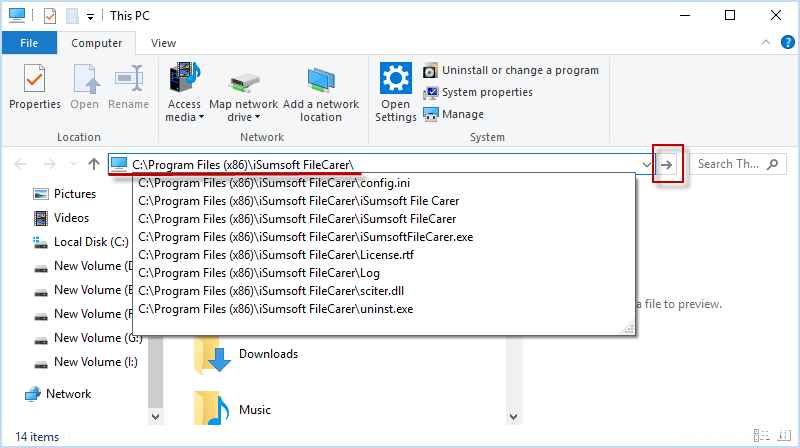The width and height of the screenshot is (800, 448).
Task: Click the Go arrow next to address bar
Action: [x=668, y=164]
